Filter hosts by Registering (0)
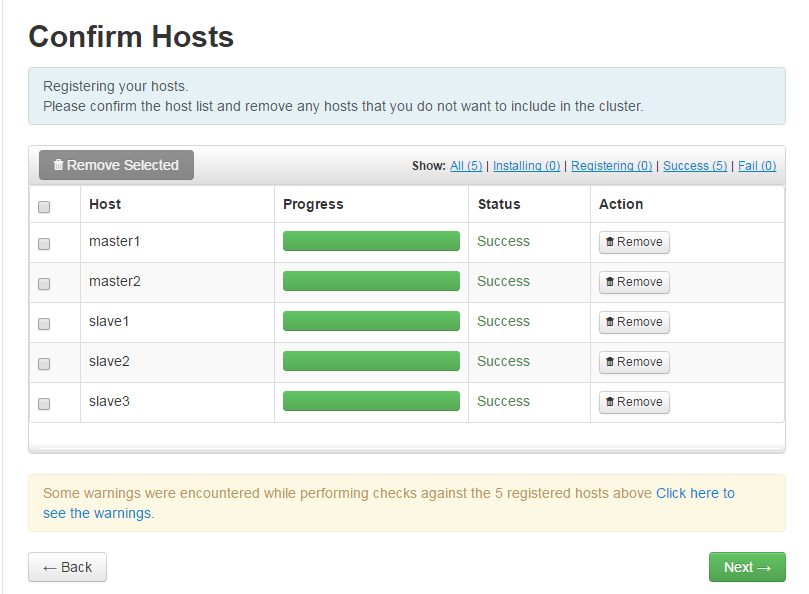Screen dimensions: 809x594 (x=611, y=166)
